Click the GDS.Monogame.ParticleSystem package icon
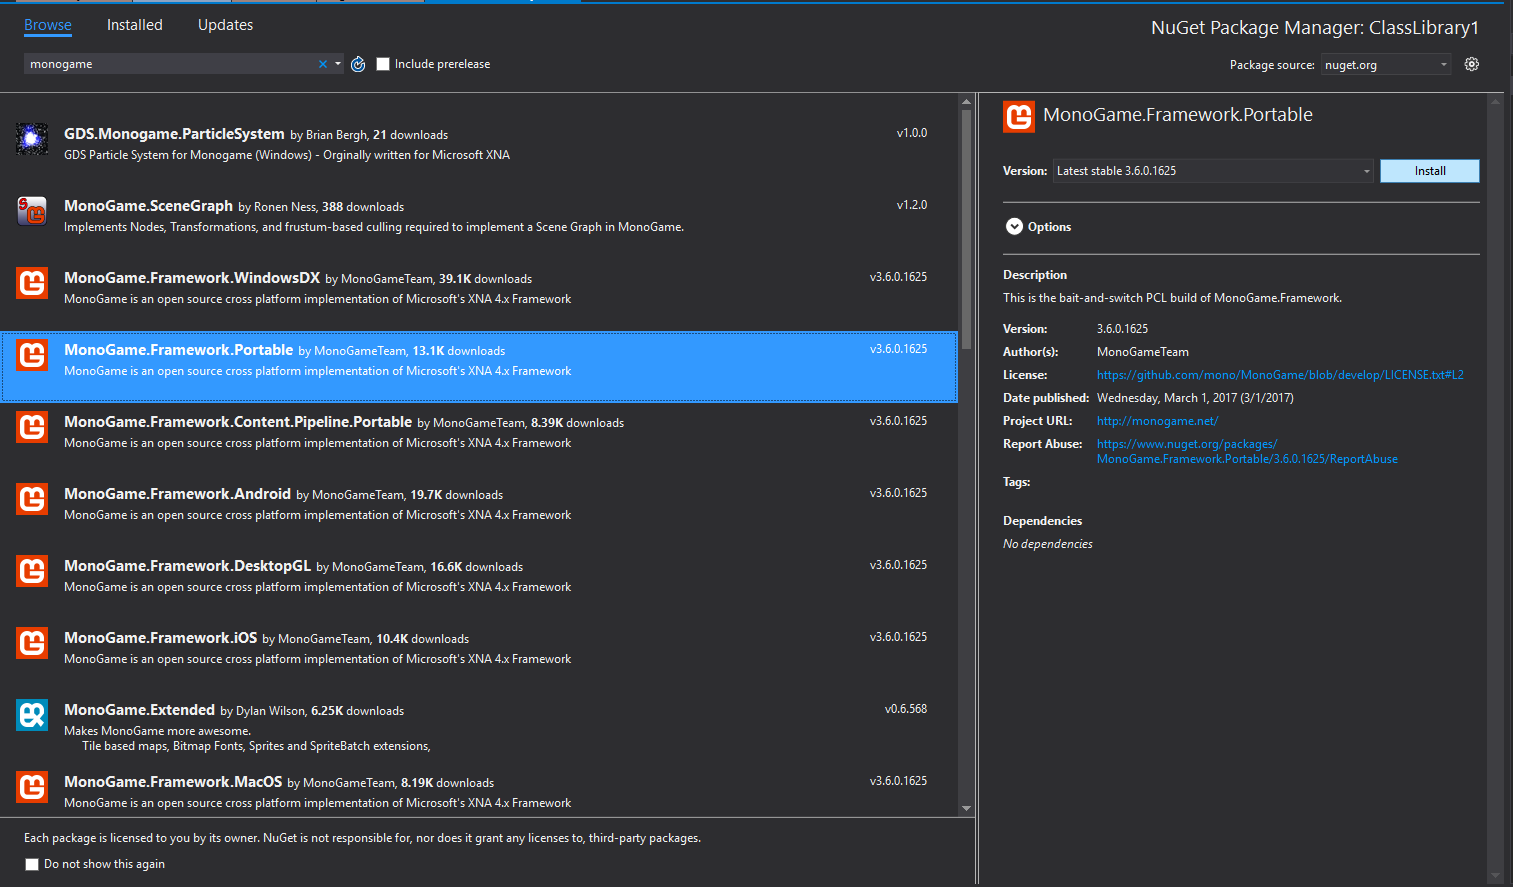Image resolution: width=1513 pixels, height=887 pixels. (32, 139)
